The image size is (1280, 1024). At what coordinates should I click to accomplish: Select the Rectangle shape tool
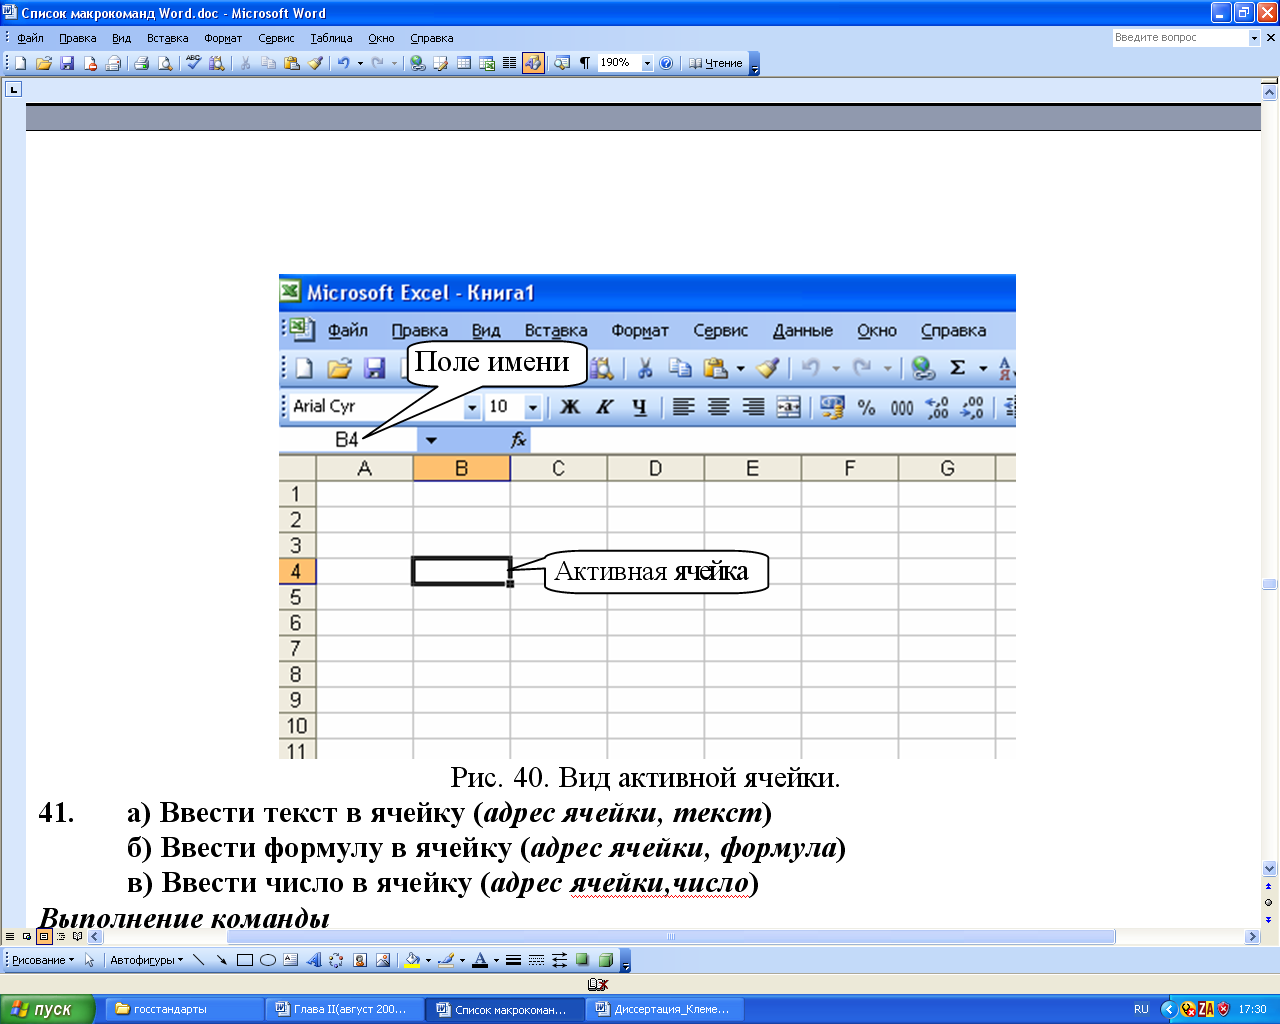pos(244,960)
